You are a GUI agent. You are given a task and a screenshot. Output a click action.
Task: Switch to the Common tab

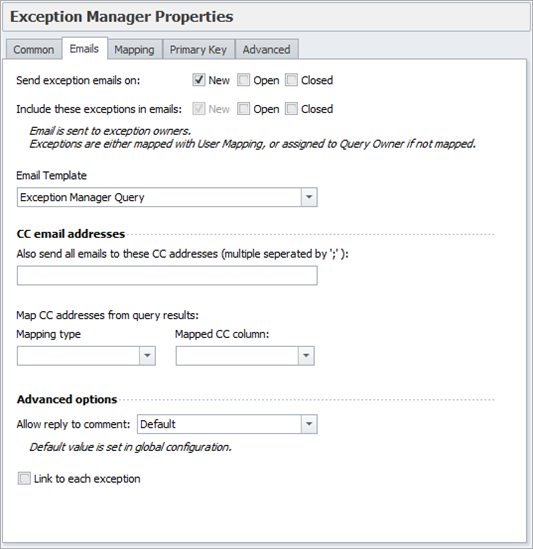coord(34,49)
